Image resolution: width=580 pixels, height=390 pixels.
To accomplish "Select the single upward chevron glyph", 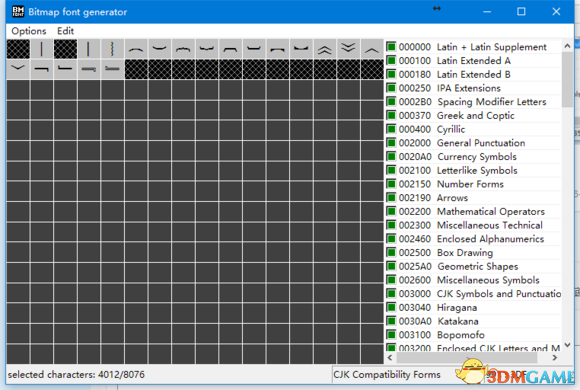I will (372, 49).
